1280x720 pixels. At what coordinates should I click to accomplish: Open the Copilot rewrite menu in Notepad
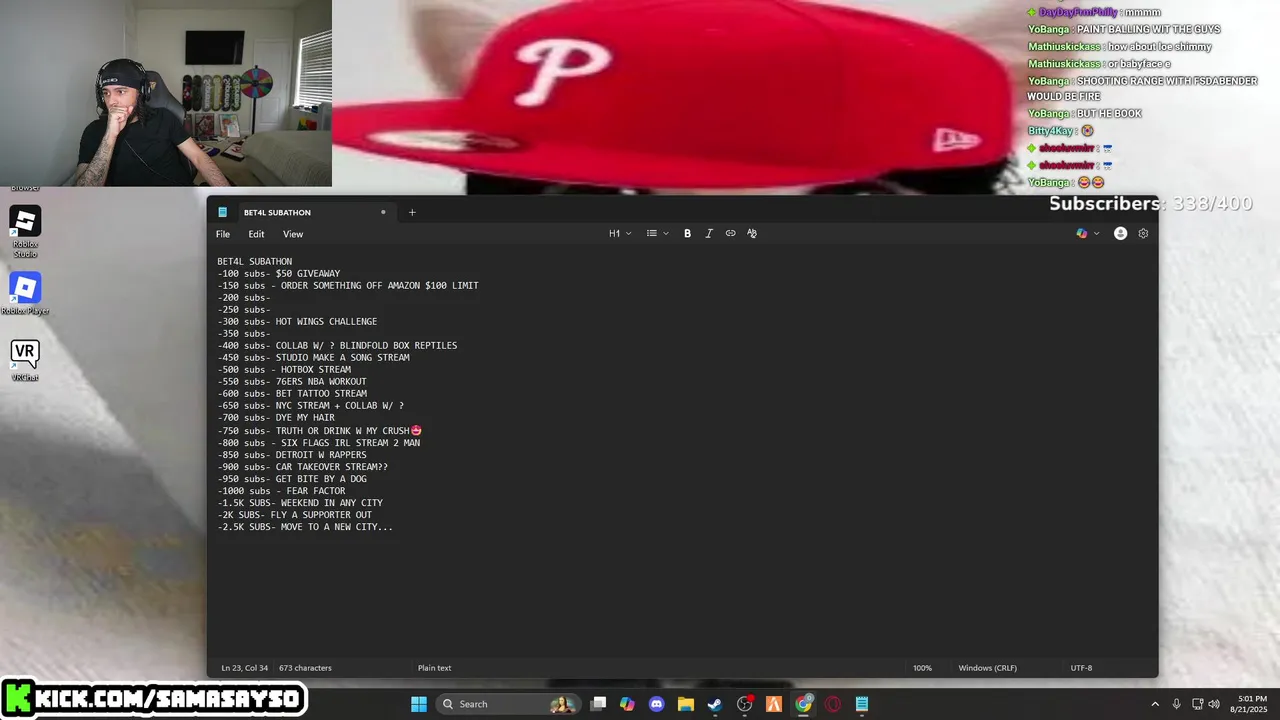(x=1087, y=233)
